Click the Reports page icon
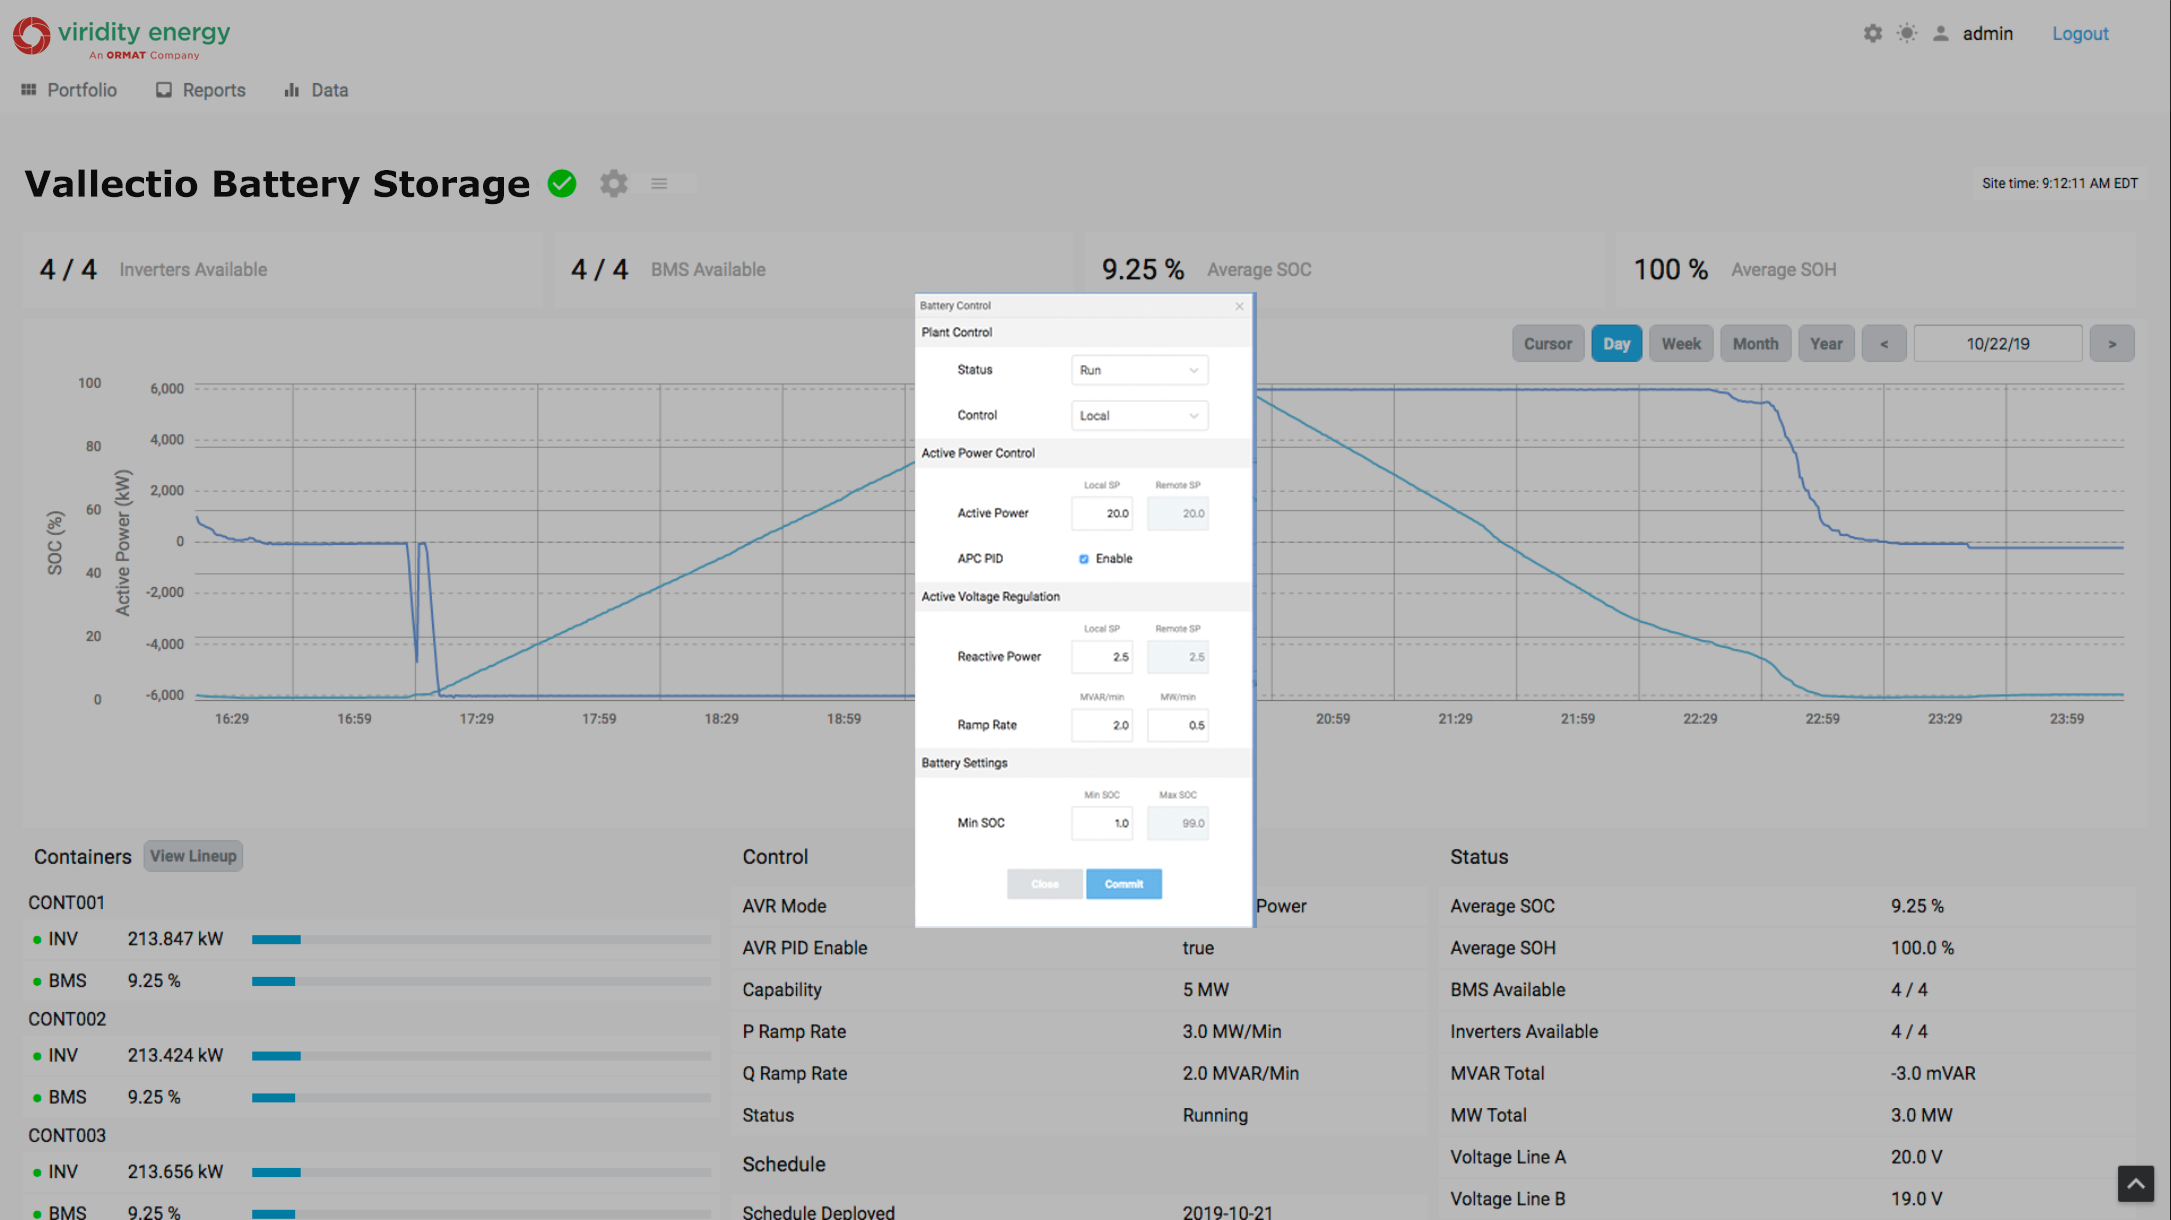Viewport: 2171px width, 1220px height. [164, 90]
